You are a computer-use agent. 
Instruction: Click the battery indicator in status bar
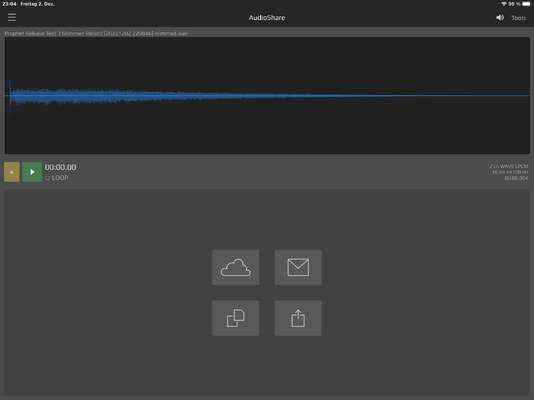pyautogui.click(x=526, y=4)
